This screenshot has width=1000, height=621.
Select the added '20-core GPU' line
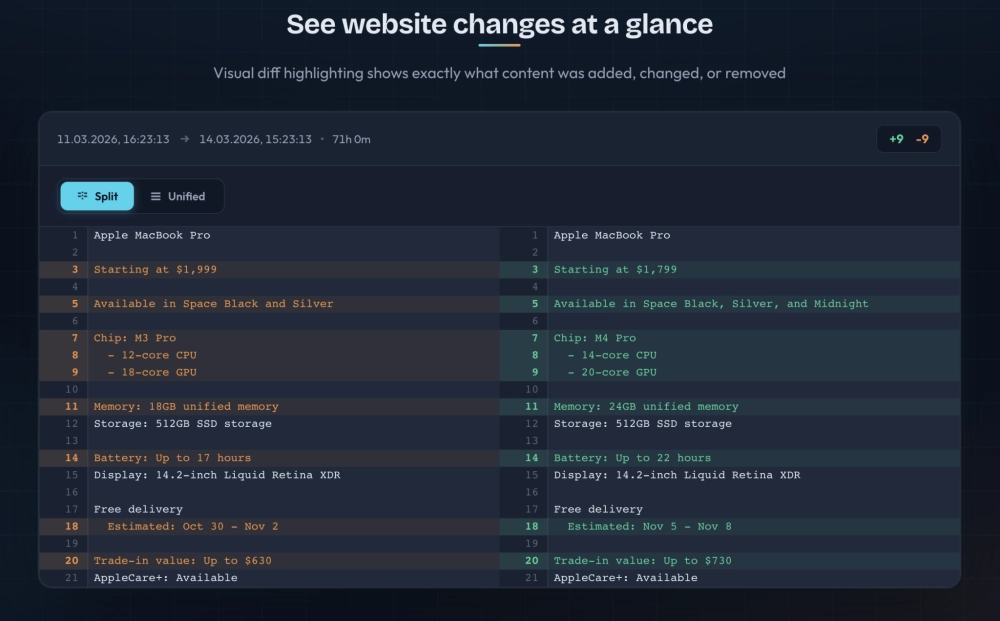point(612,372)
